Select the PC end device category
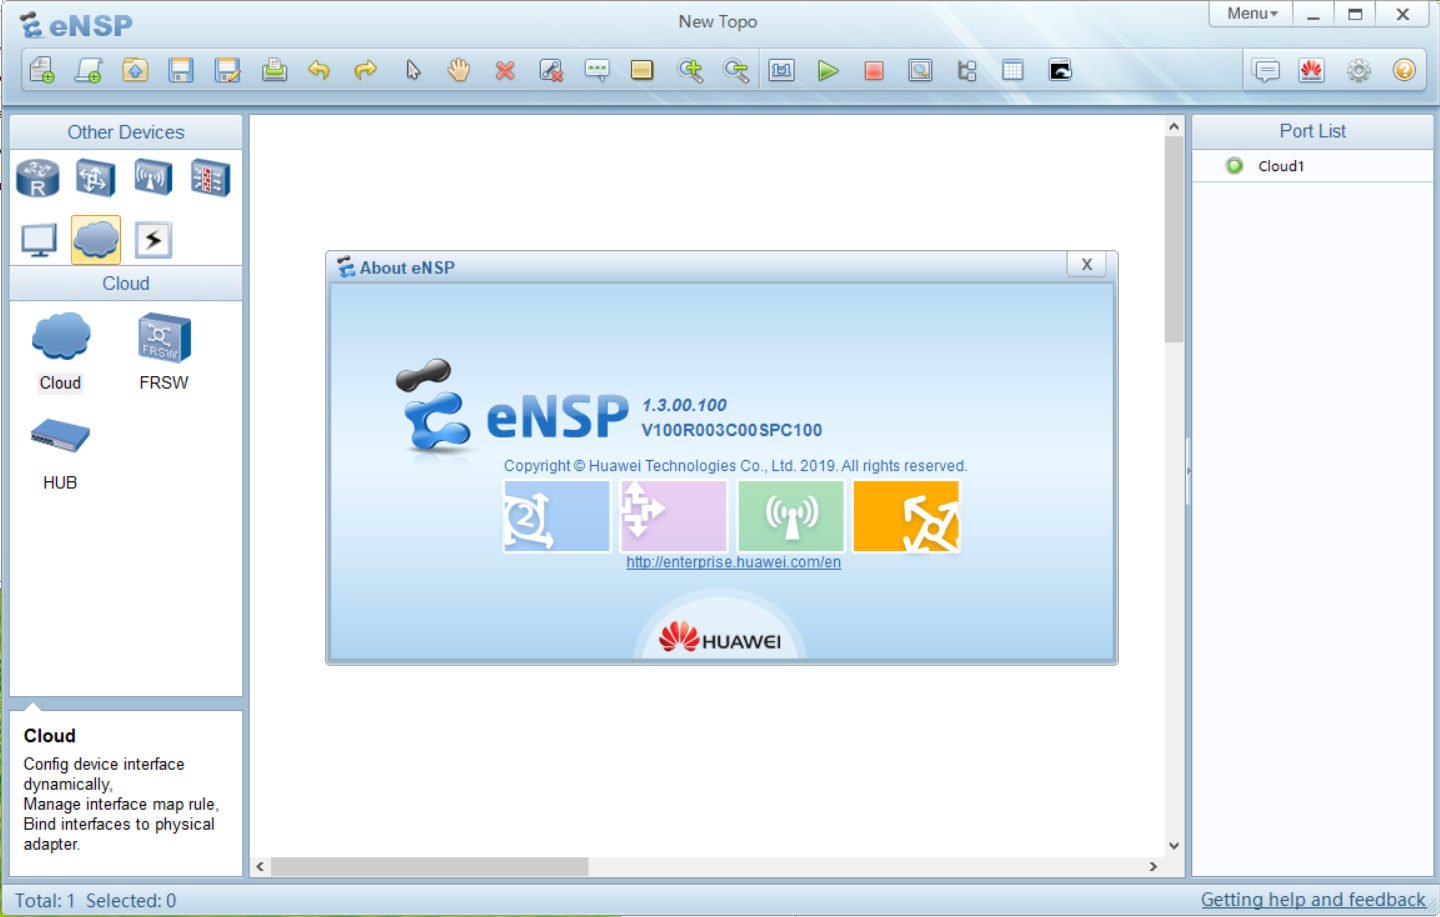The image size is (1440, 917). pos(39,240)
